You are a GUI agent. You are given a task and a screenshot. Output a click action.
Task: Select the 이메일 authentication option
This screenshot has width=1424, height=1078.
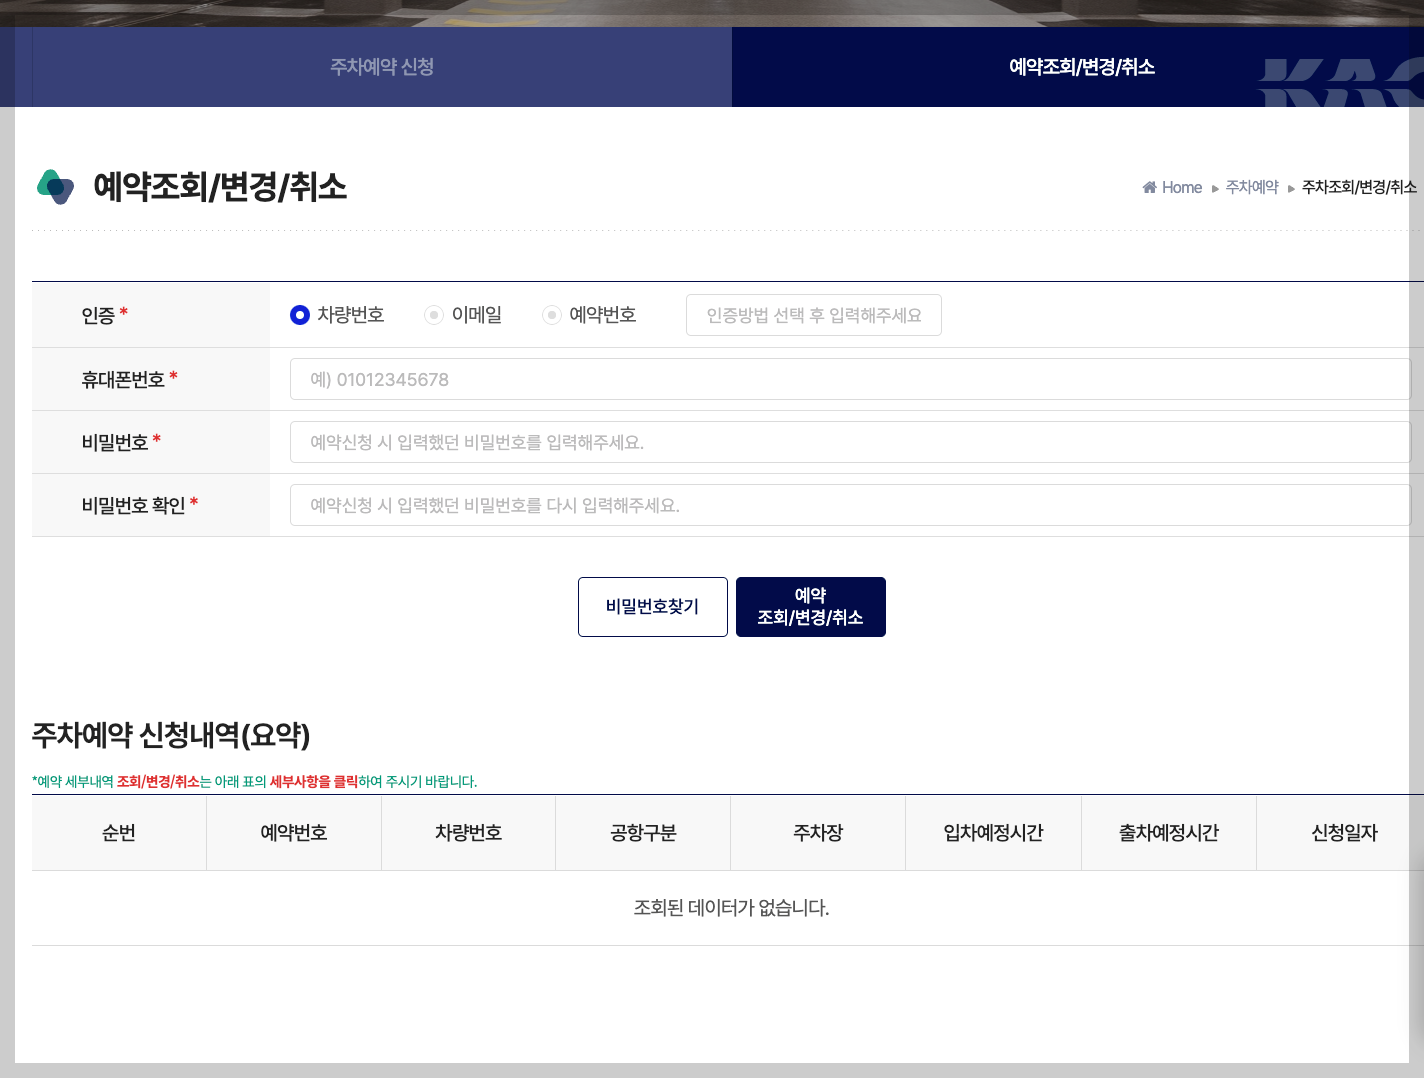(433, 315)
